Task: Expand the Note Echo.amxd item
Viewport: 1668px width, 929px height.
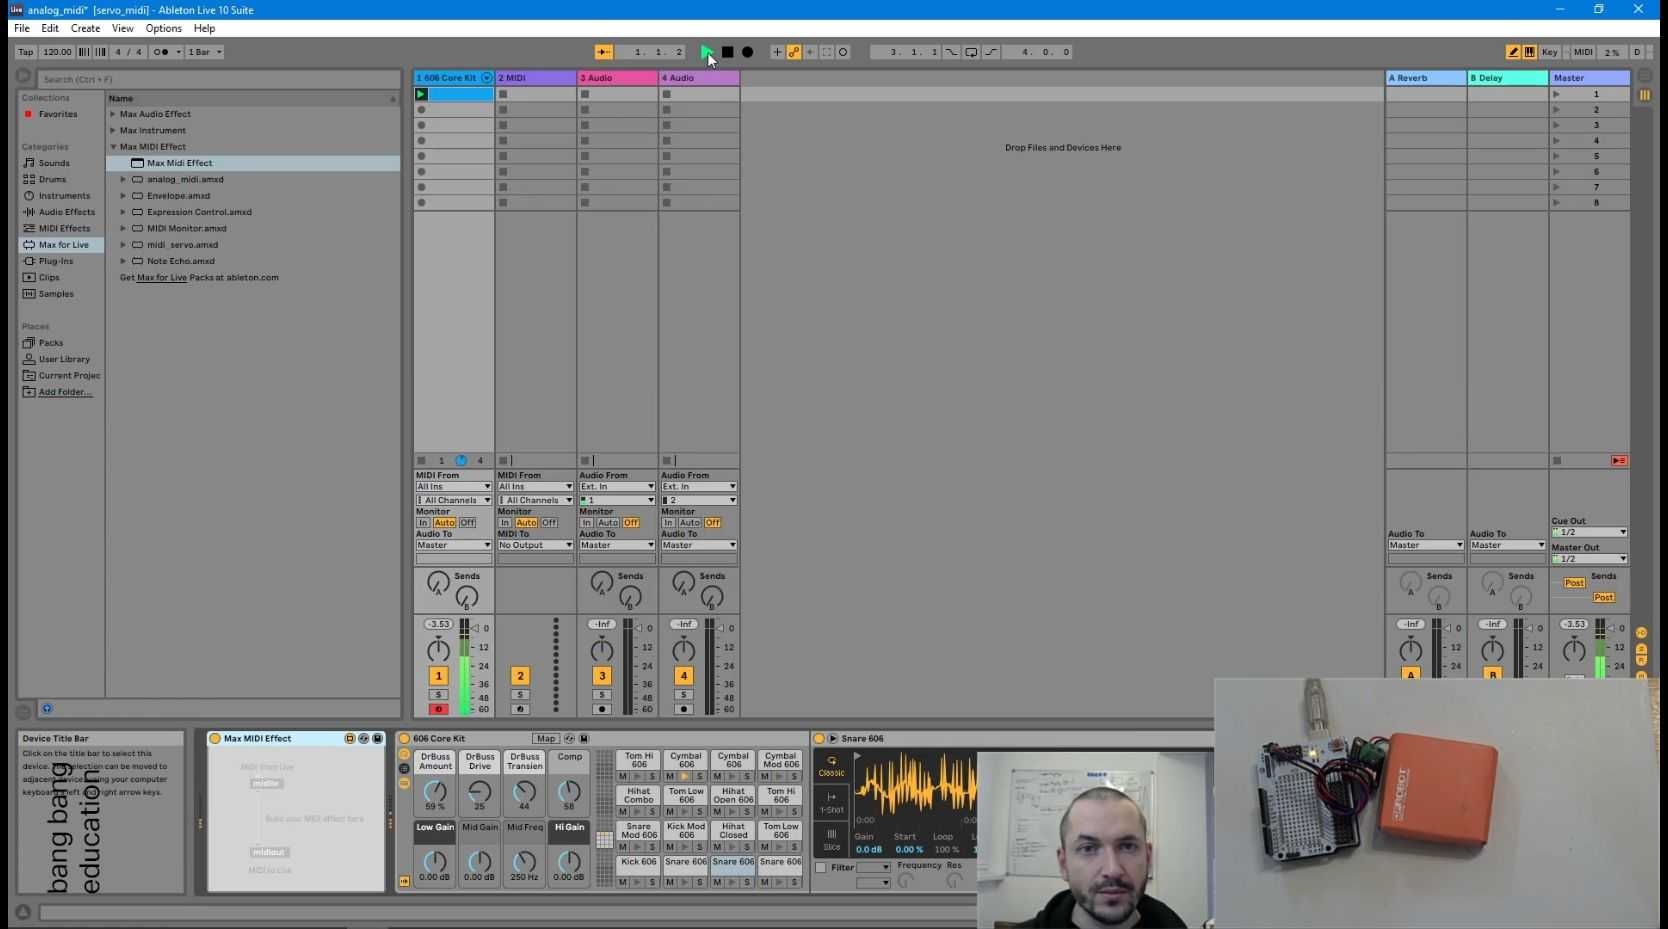Action: coord(123,261)
